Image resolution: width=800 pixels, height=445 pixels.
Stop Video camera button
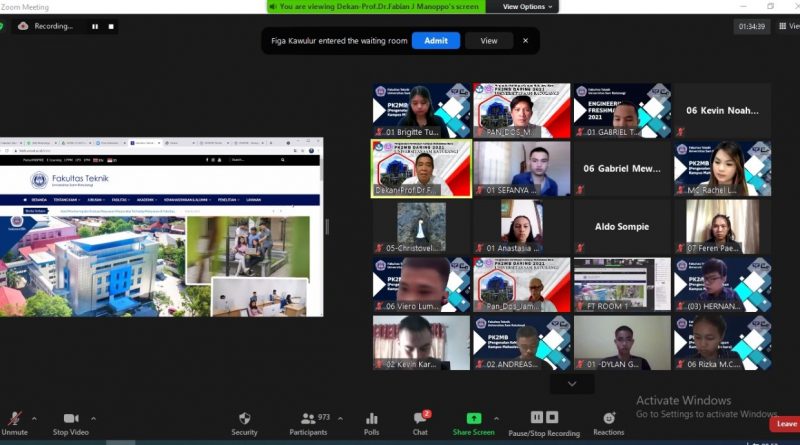click(71, 424)
